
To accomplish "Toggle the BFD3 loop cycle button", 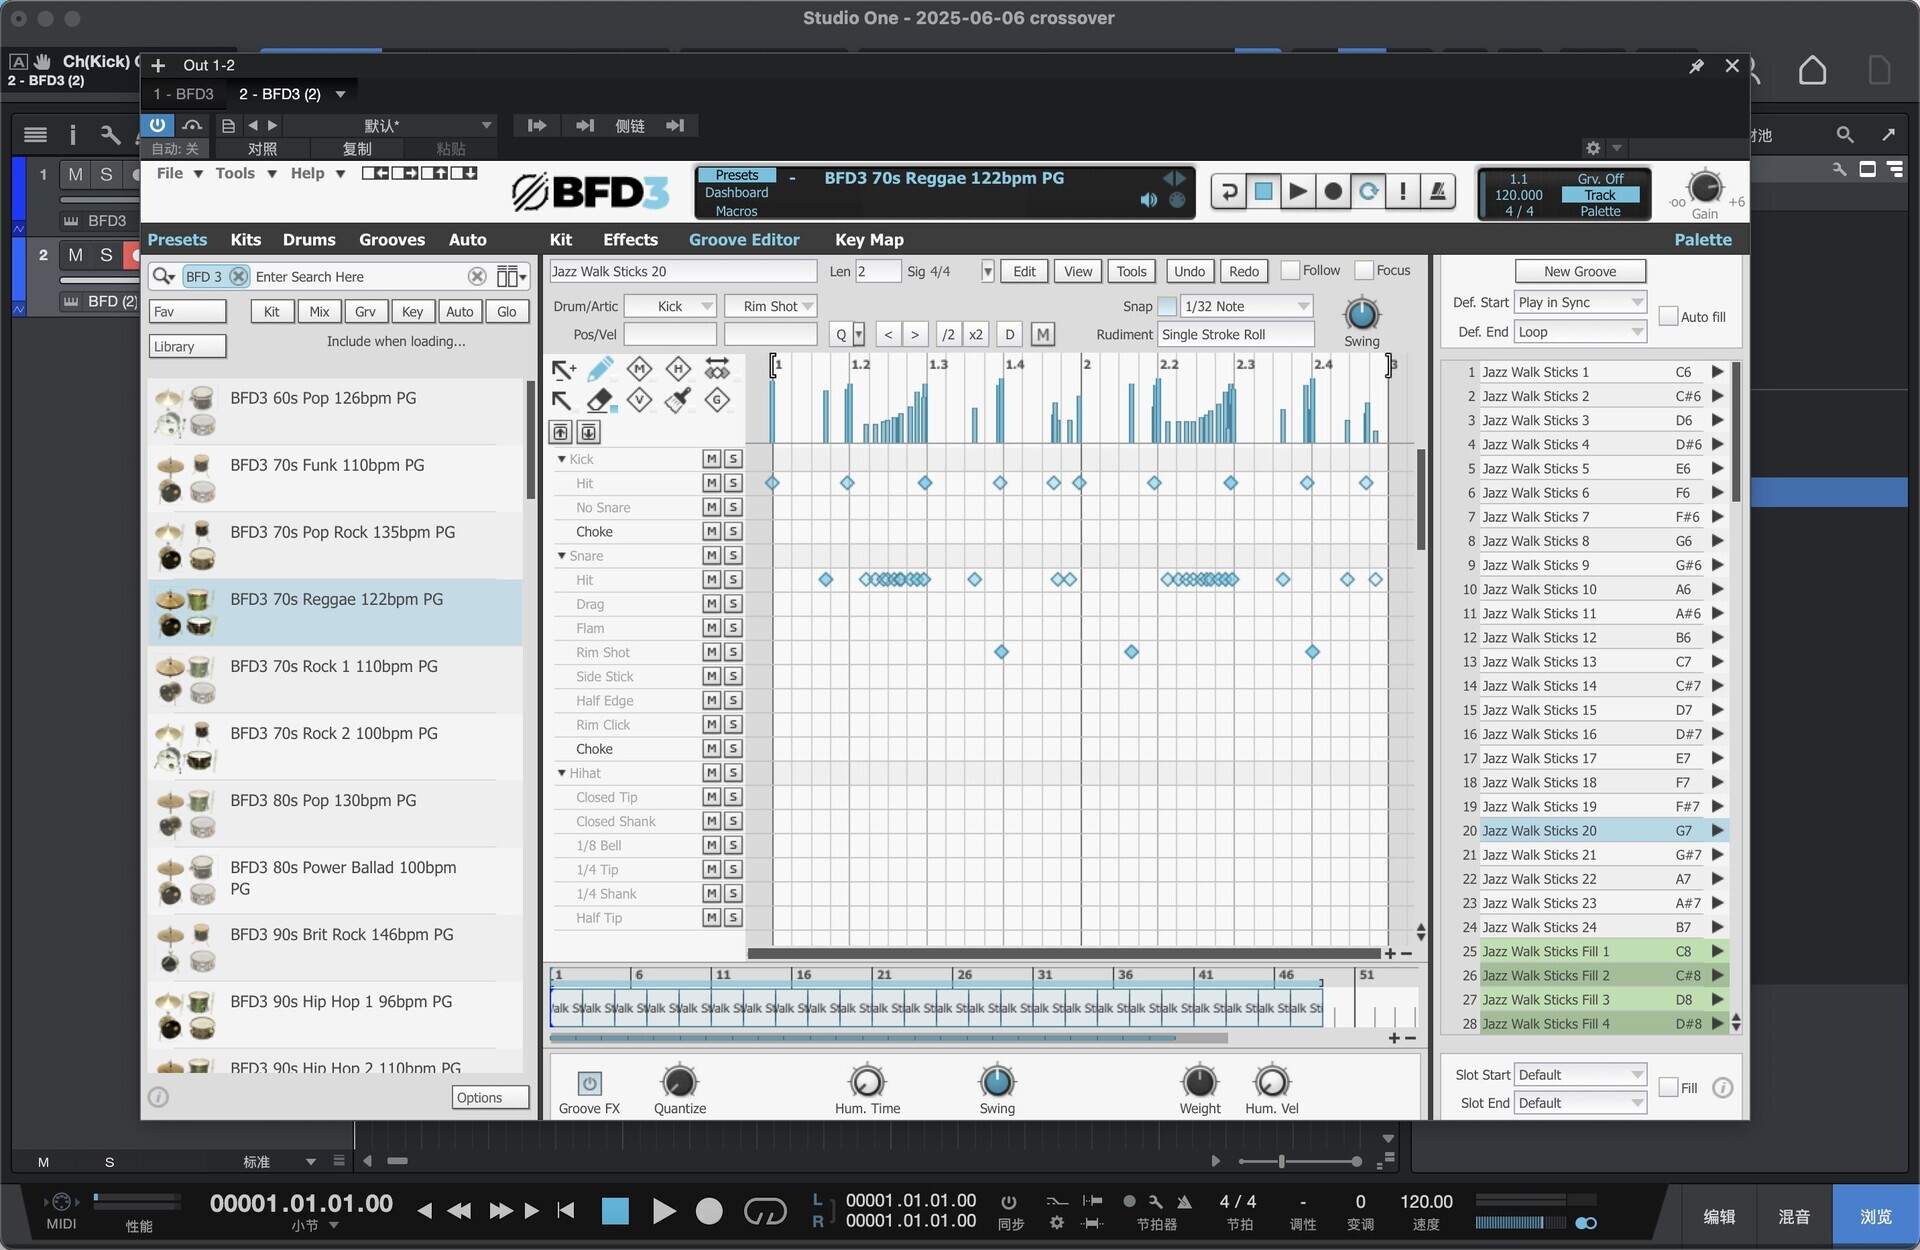I will click(1368, 191).
